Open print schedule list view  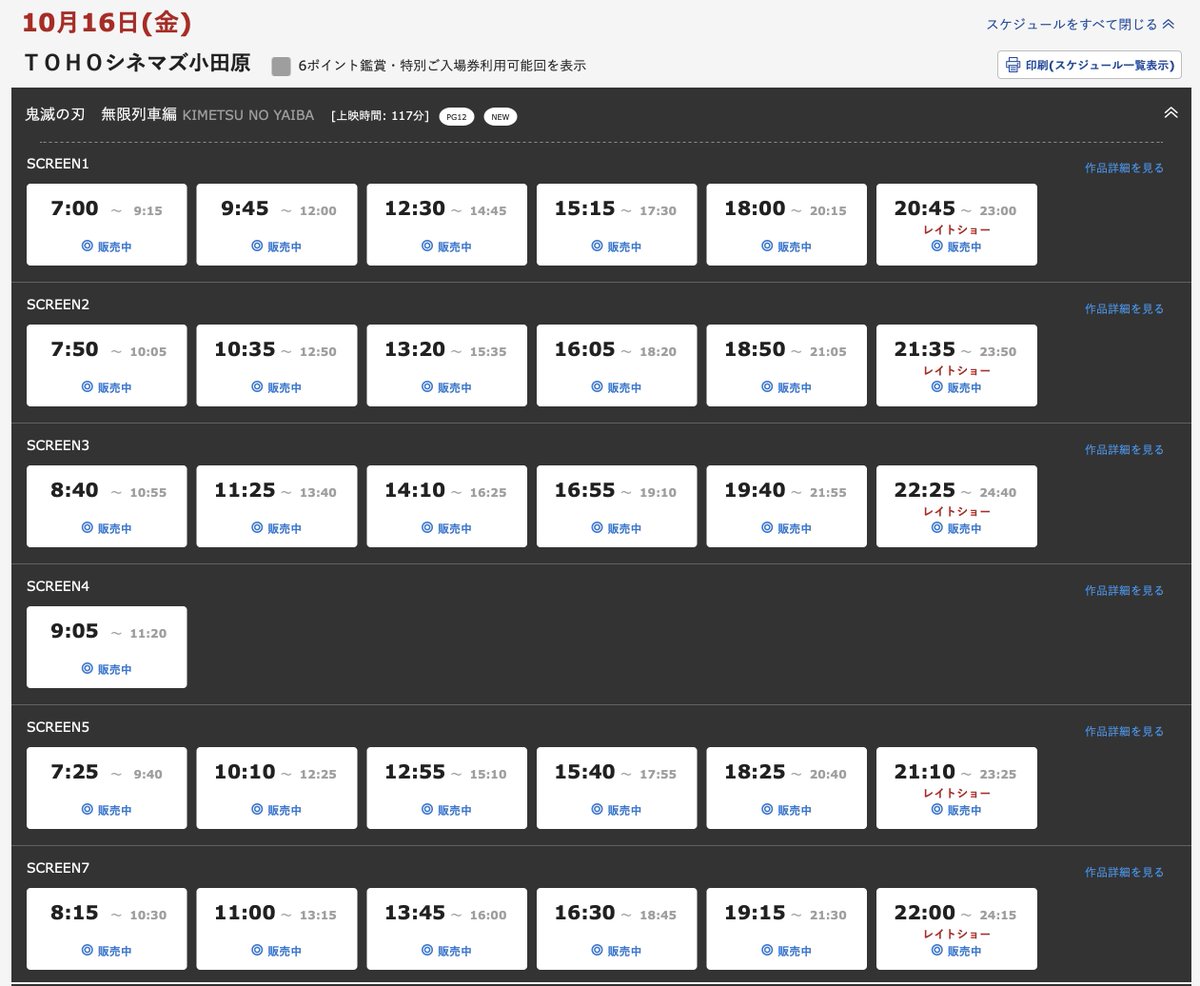click(x=1089, y=65)
